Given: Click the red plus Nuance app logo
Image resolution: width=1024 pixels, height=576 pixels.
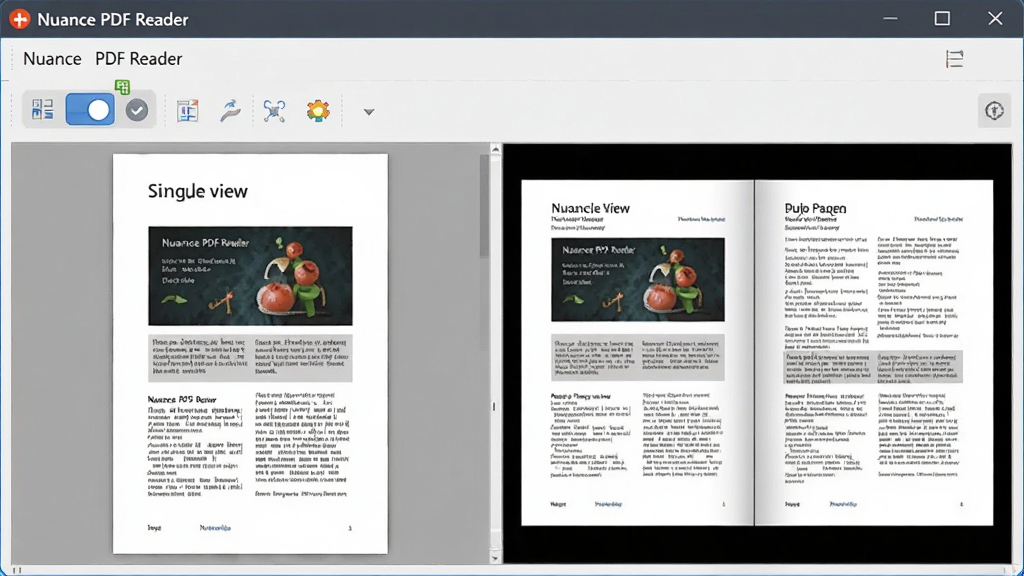Looking at the screenshot, I should [20, 19].
